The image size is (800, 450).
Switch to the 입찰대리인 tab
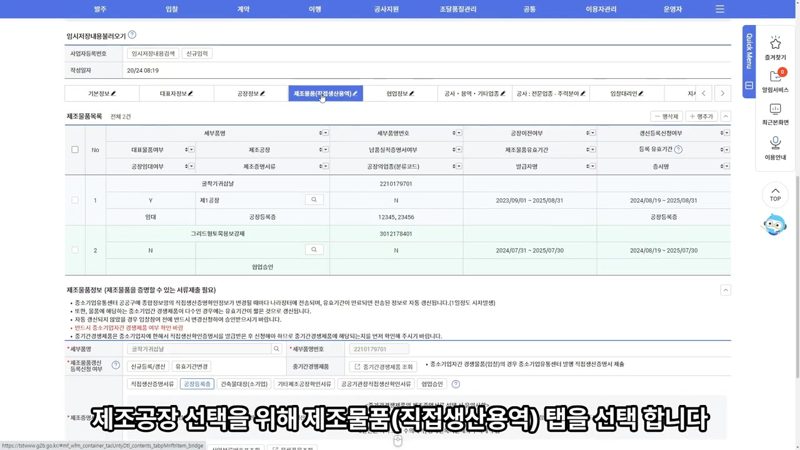[627, 93]
